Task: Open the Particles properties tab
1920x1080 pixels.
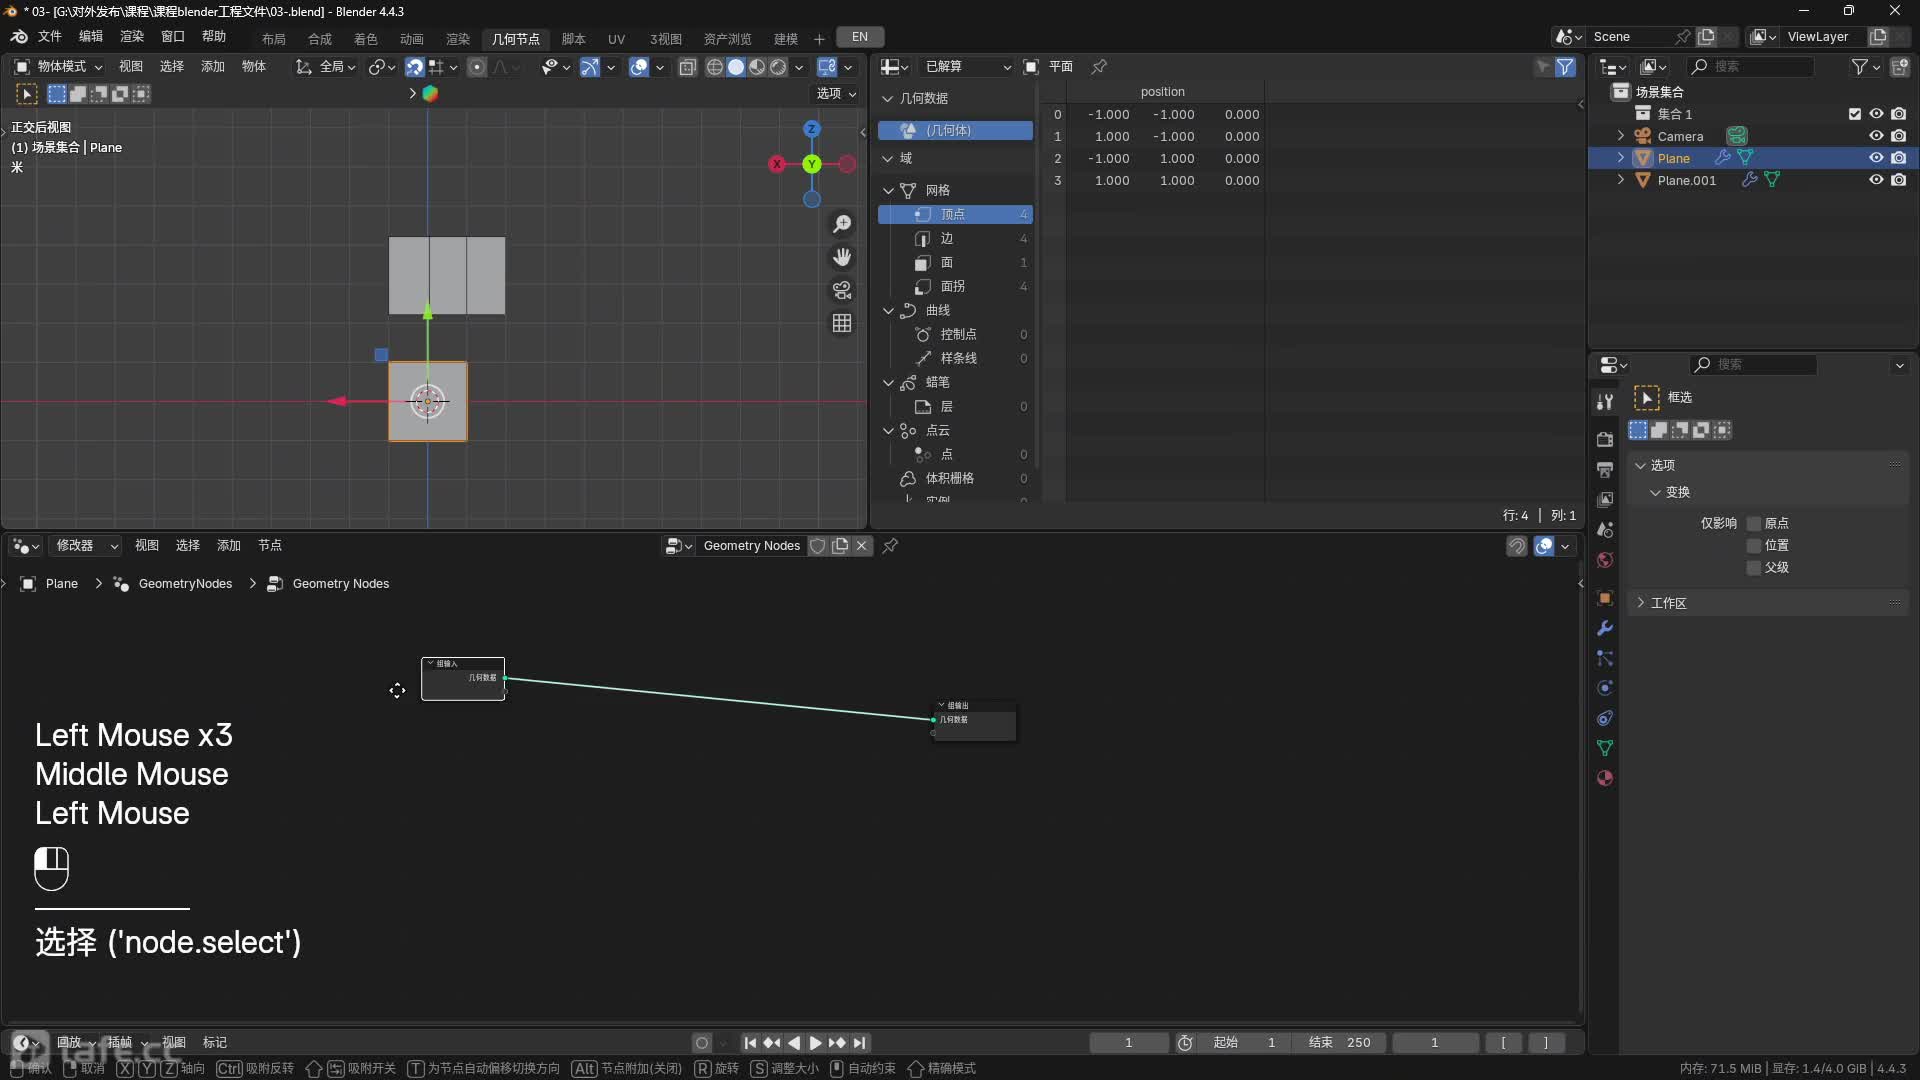Action: pos(1605,658)
